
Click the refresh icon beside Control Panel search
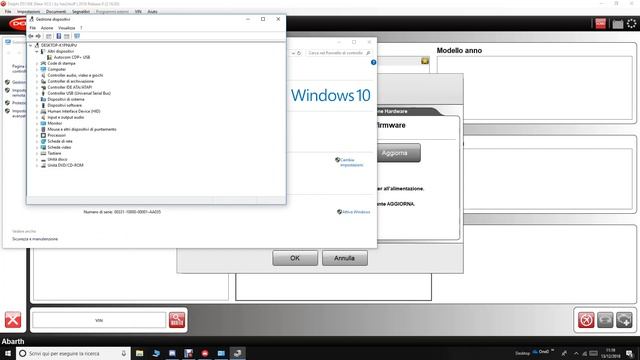point(299,53)
